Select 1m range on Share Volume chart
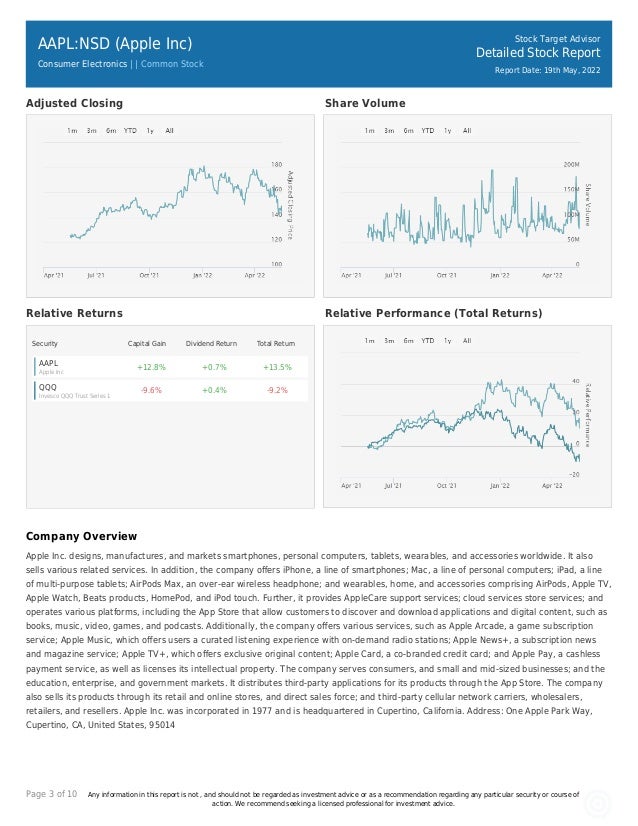Image resolution: width=638 pixels, height=826 pixels. coord(369,131)
